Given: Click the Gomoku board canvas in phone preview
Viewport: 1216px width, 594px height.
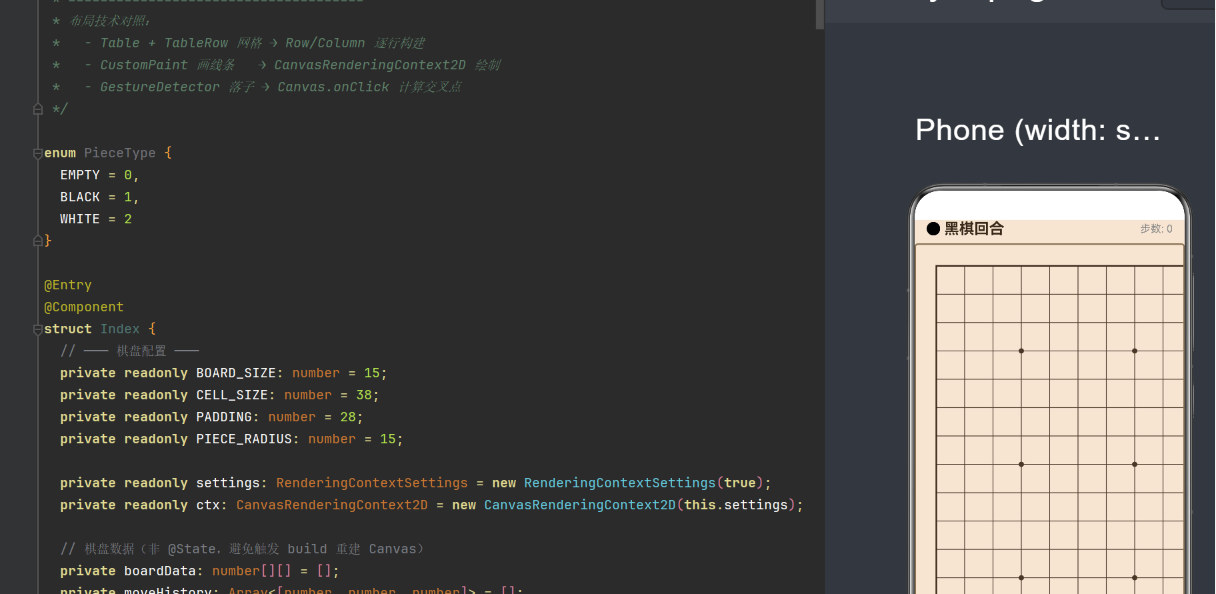Looking at the screenshot, I should [x=1050, y=420].
